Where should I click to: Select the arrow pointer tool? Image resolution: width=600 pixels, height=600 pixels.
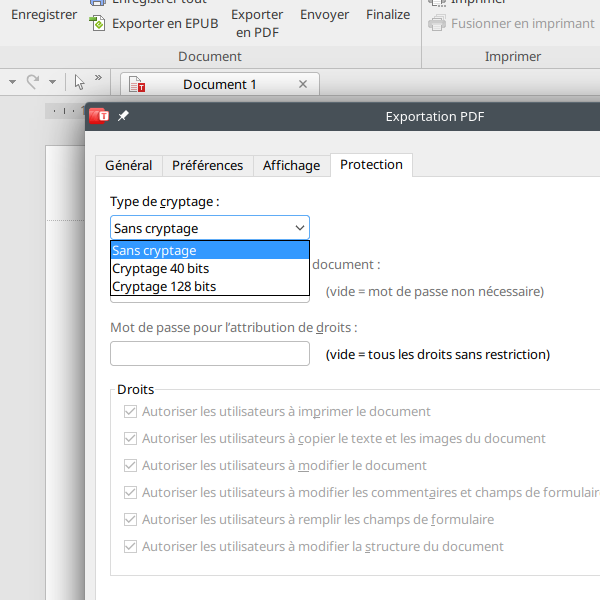pyautogui.click(x=80, y=82)
